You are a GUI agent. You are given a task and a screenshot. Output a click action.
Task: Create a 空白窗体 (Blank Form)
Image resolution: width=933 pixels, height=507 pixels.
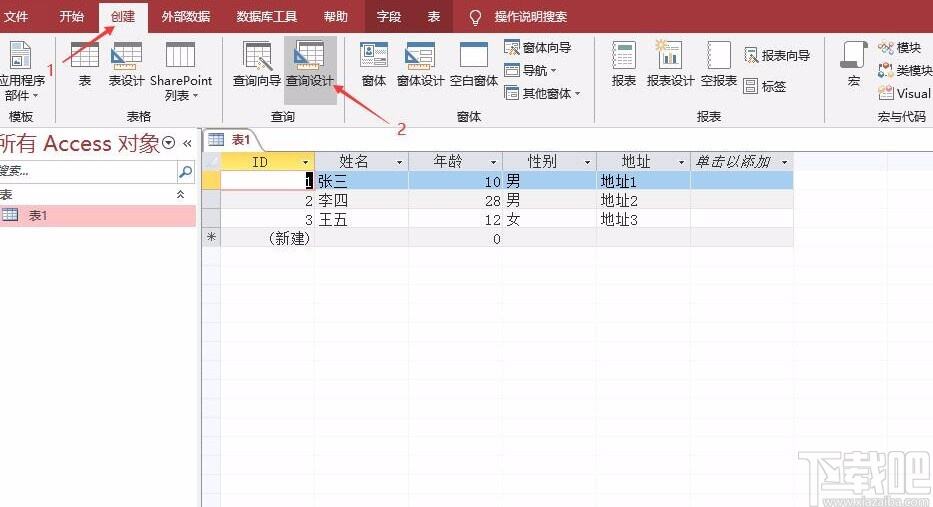tap(474, 64)
